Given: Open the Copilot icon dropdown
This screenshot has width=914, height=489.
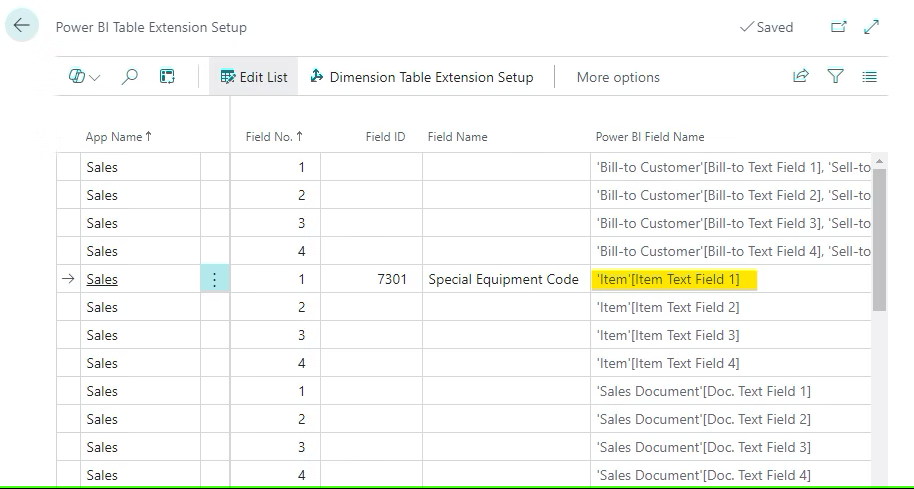Looking at the screenshot, I should (x=85, y=76).
